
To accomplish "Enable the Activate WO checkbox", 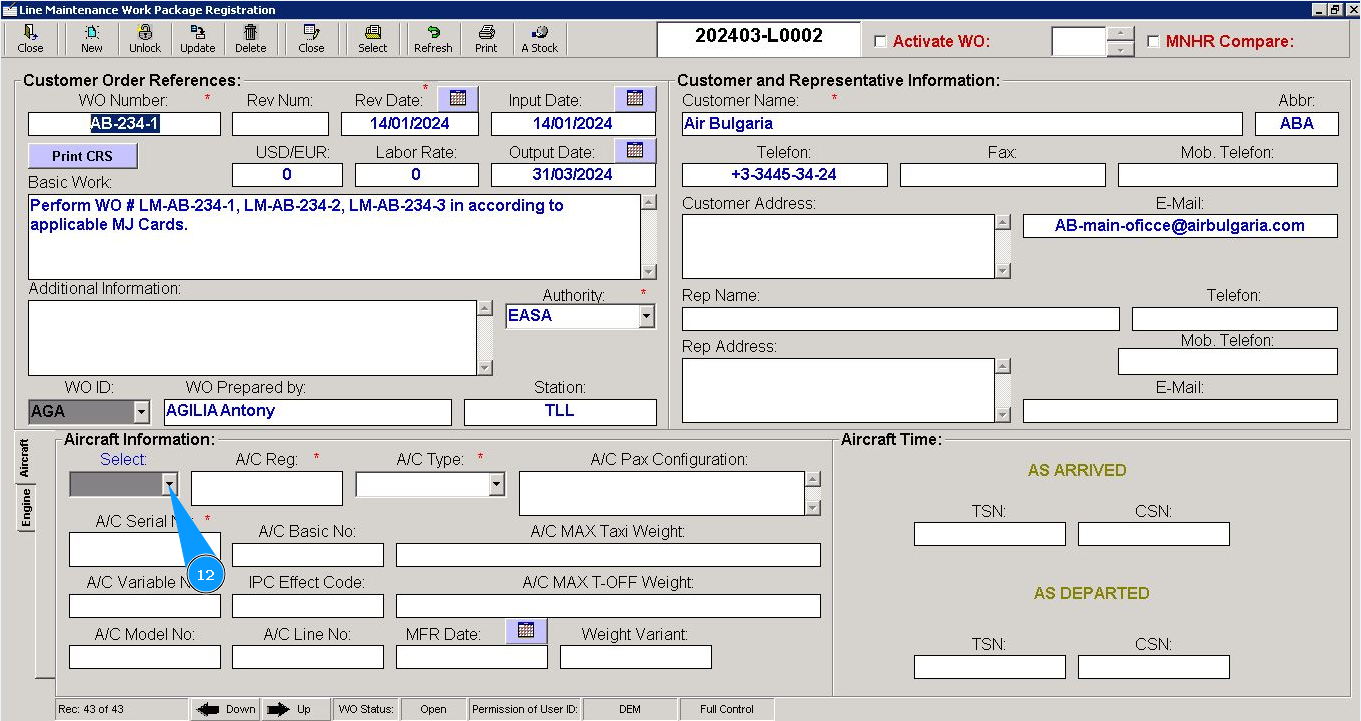I will point(880,42).
